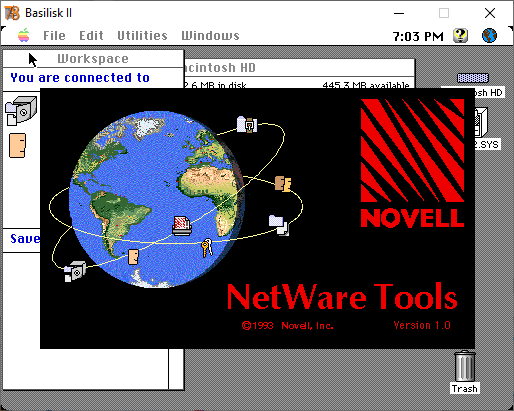Open the Apple menu
The image size is (514, 411).
pos(24,35)
